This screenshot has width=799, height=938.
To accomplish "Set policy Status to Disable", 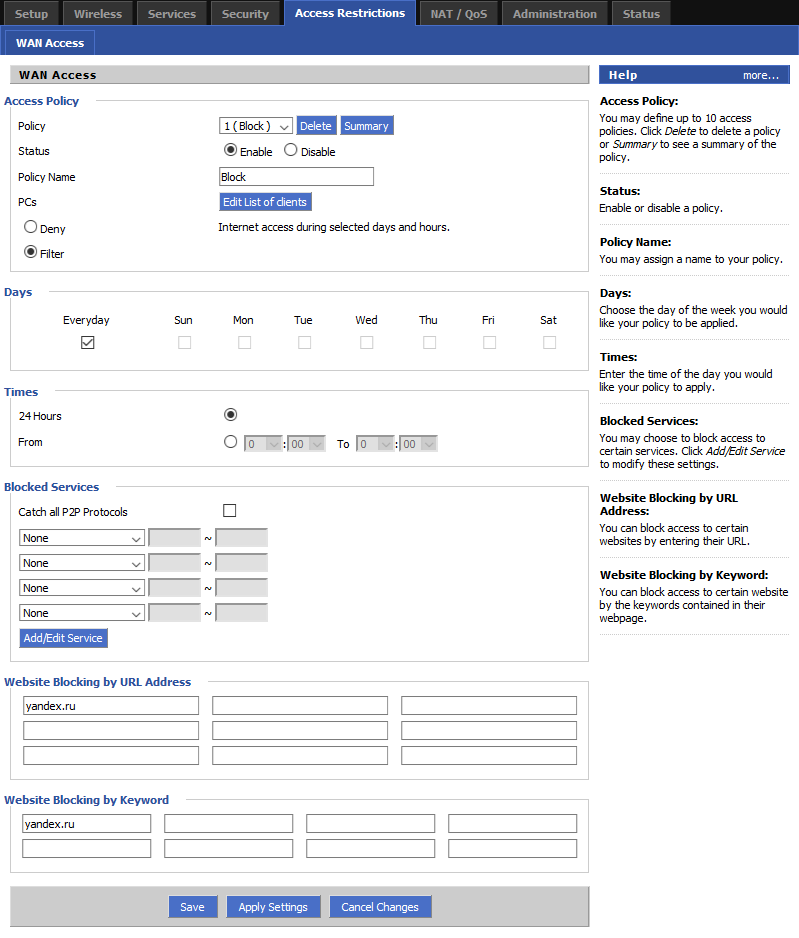I will coord(291,150).
